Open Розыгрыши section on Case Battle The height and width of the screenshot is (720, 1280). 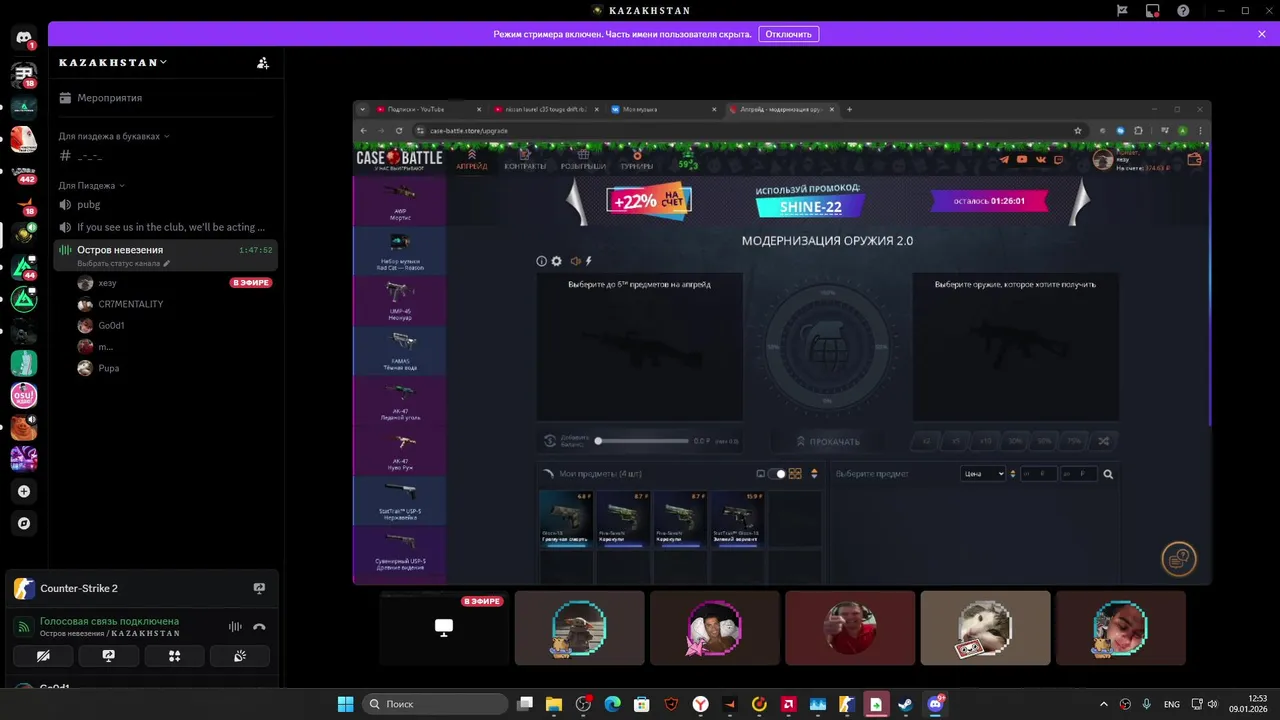tap(583, 160)
